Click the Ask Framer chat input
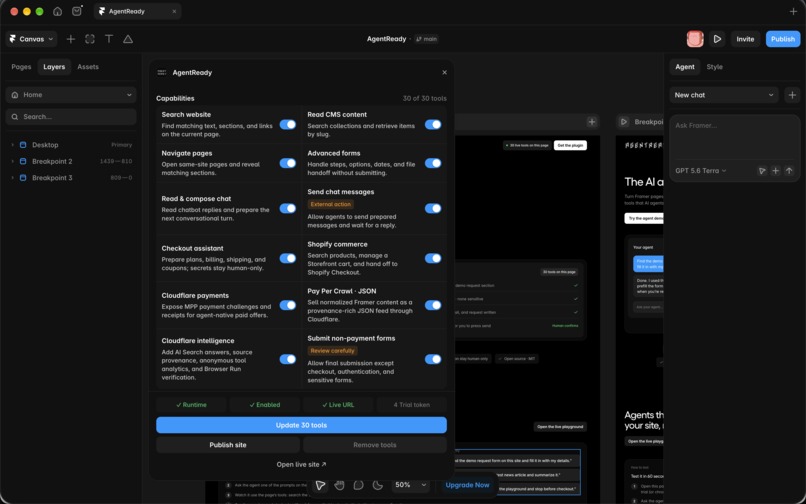 tap(734, 138)
